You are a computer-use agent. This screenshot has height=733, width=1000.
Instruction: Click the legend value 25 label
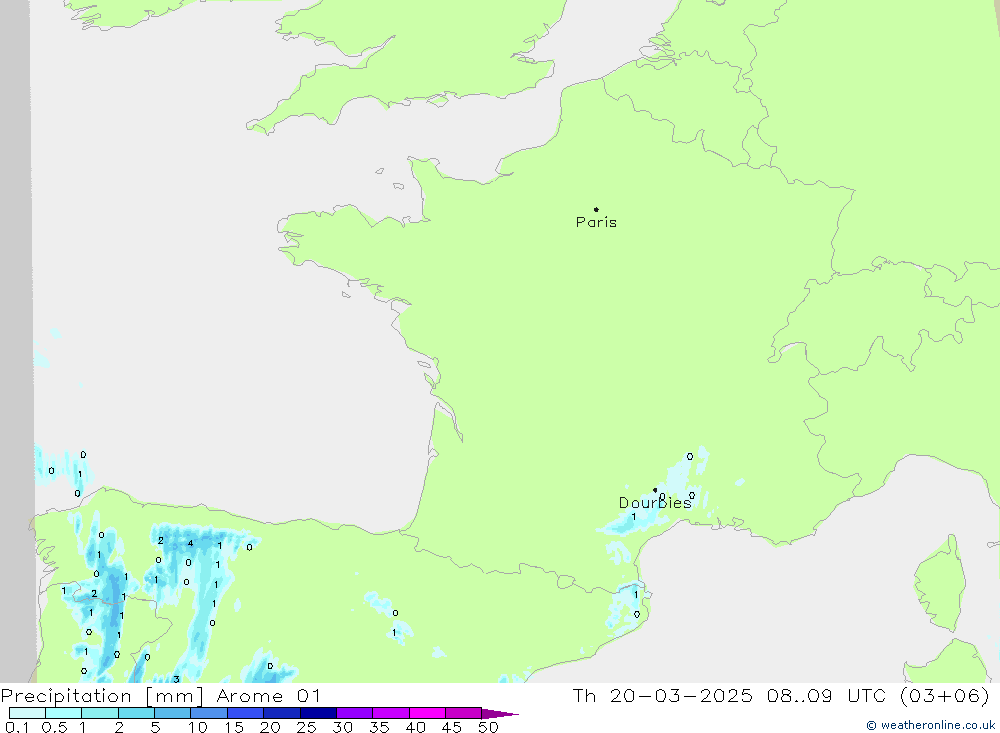click(x=306, y=727)
